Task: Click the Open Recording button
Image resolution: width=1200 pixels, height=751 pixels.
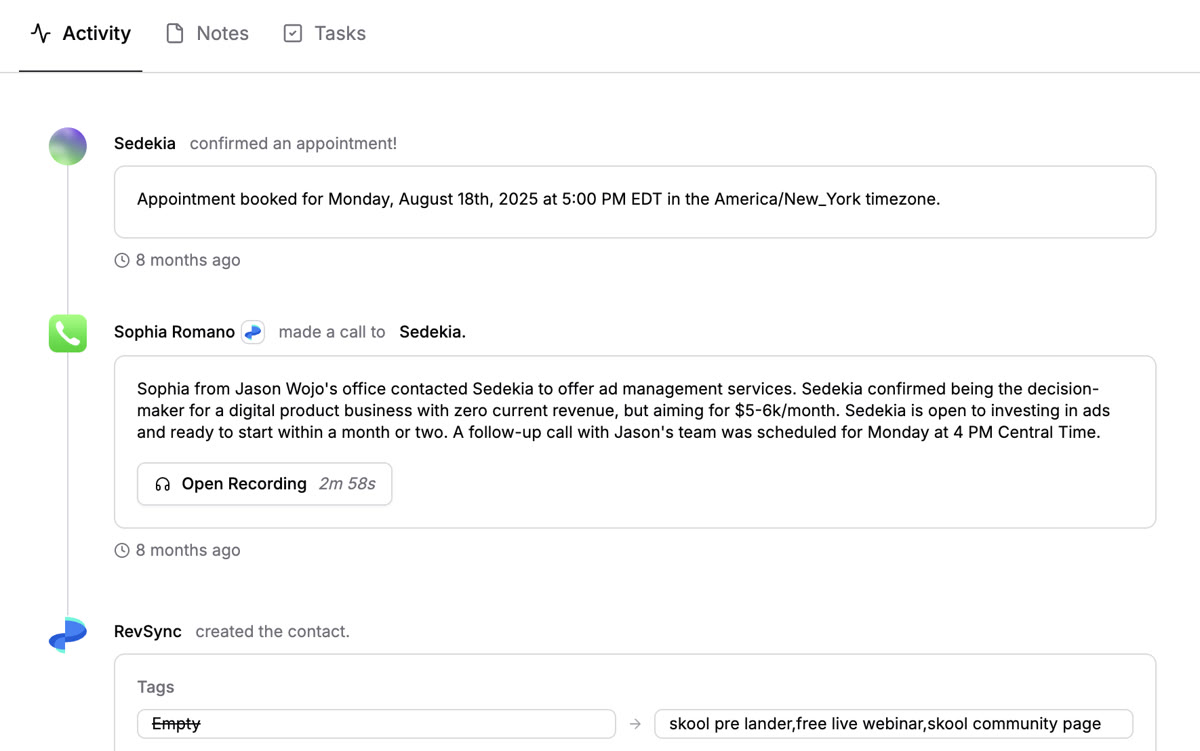Action: click(x=264, y=484)
